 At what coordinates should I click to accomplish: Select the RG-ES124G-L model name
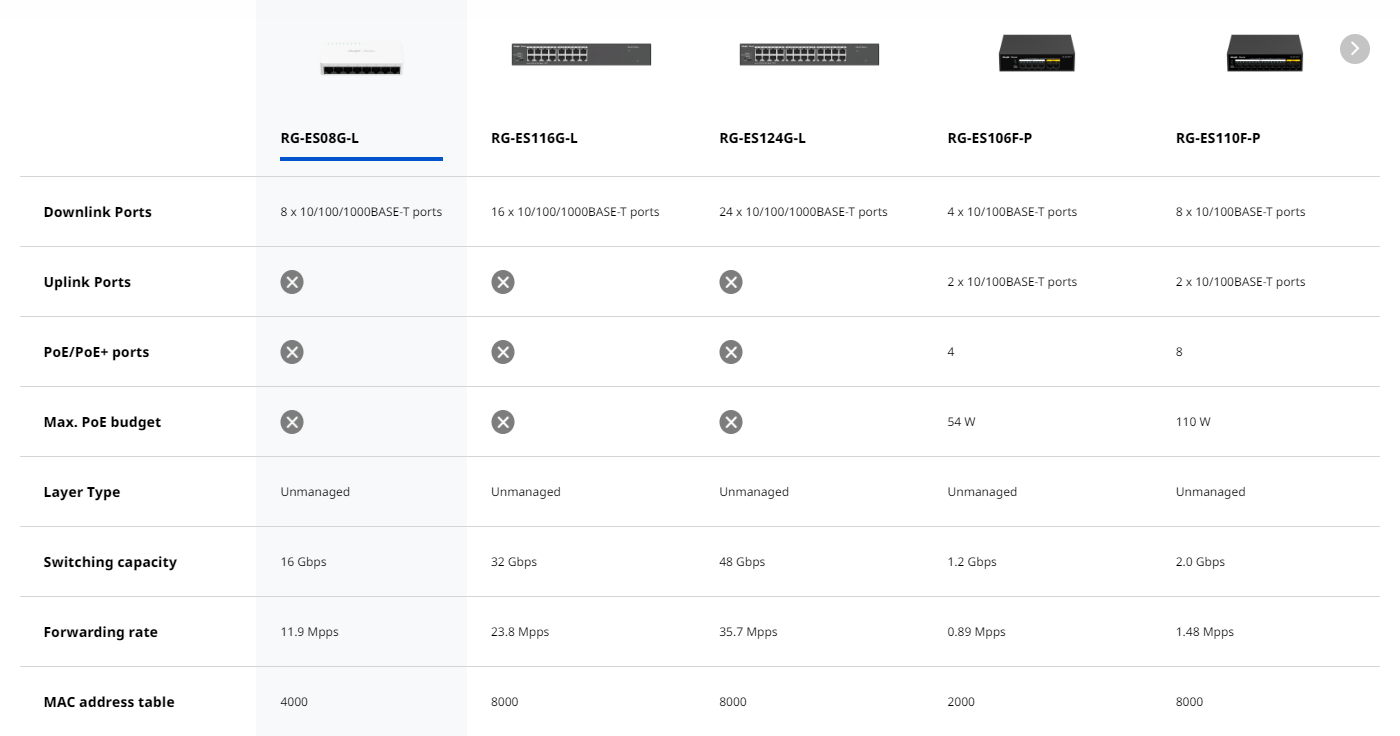tap(762, 138)
